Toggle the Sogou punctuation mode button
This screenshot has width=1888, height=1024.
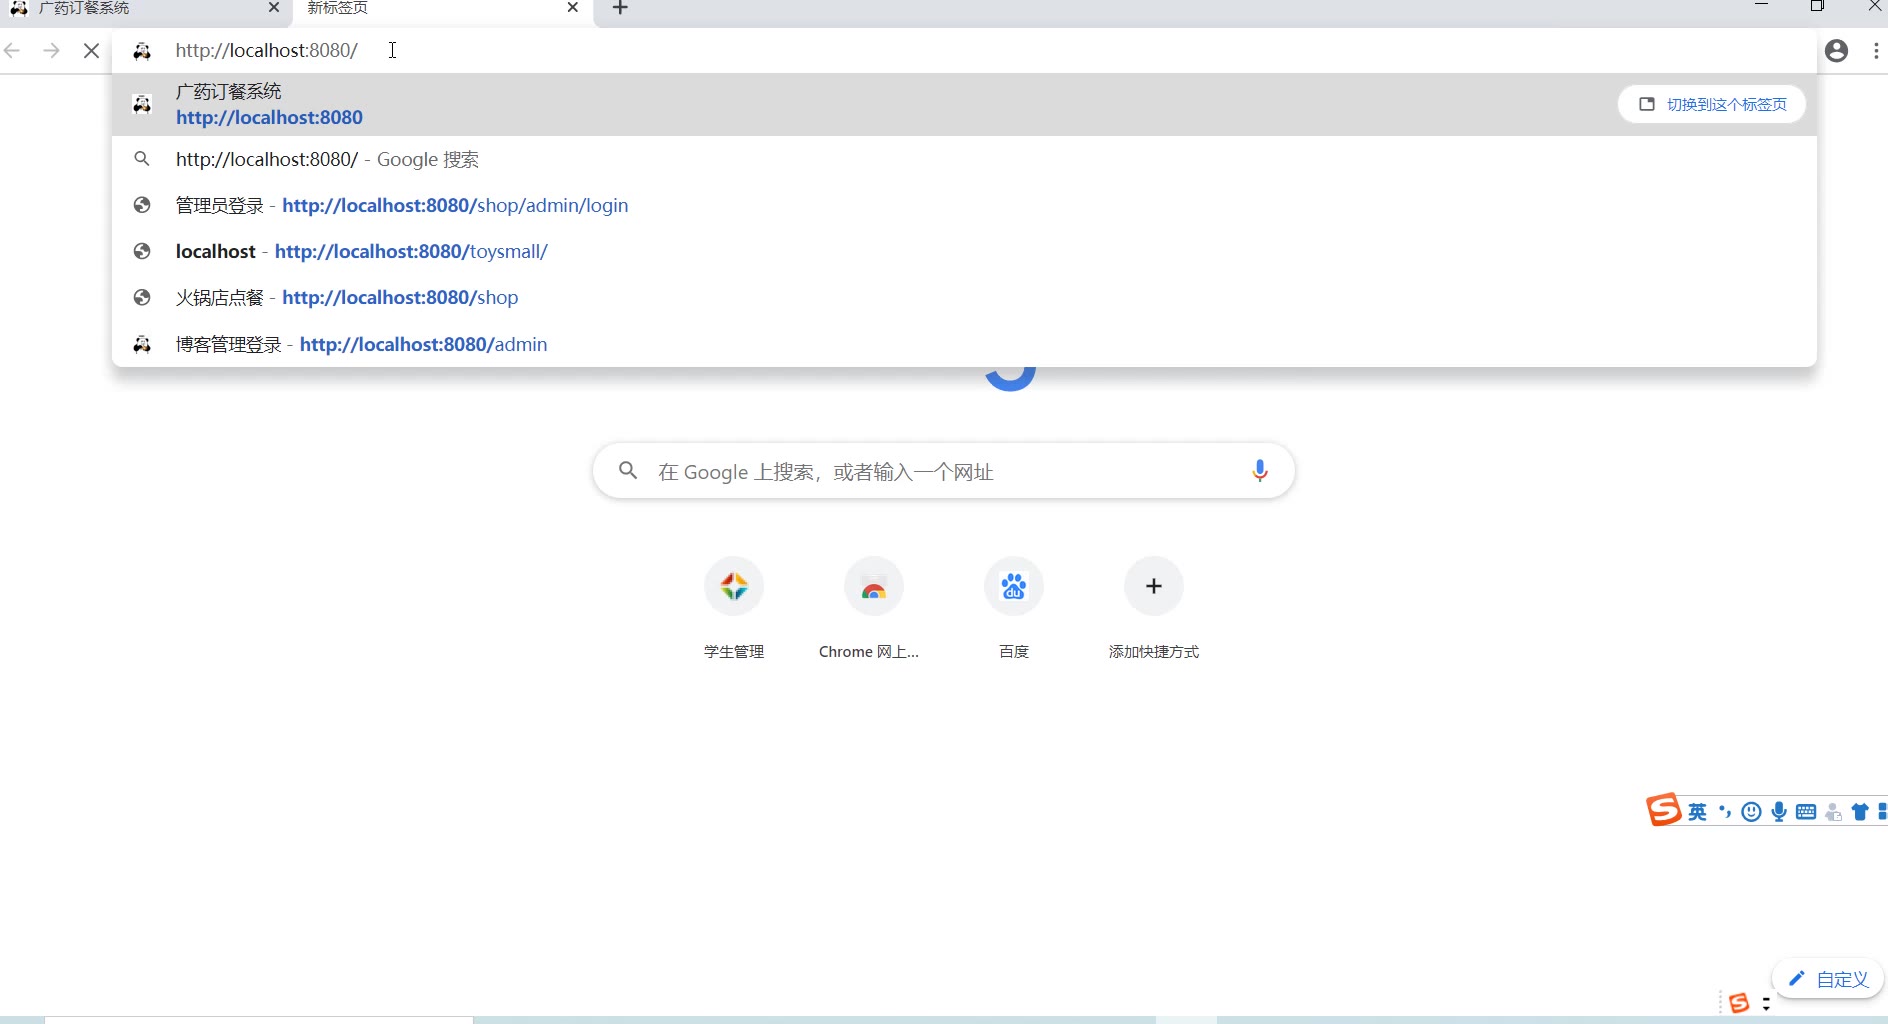1725,812
